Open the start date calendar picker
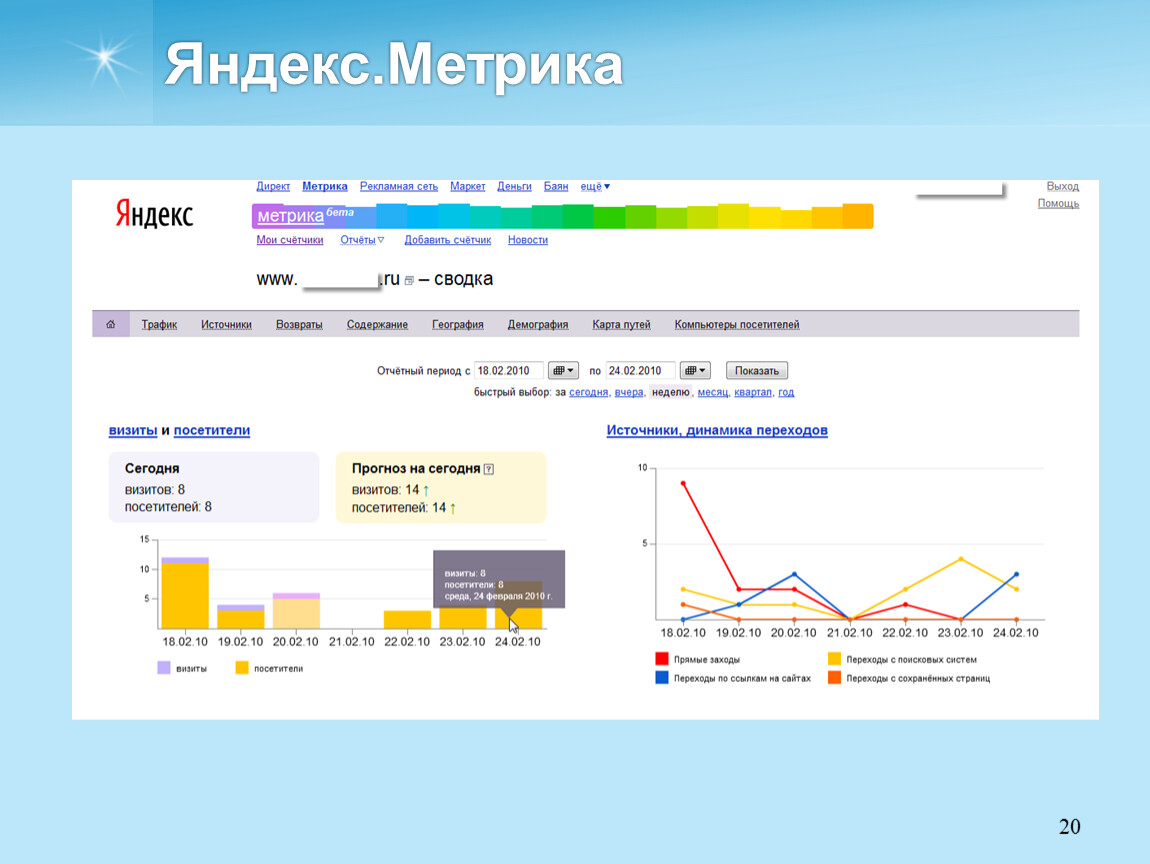This screenshot has height=864, width=1150. (x=563, y=370)
